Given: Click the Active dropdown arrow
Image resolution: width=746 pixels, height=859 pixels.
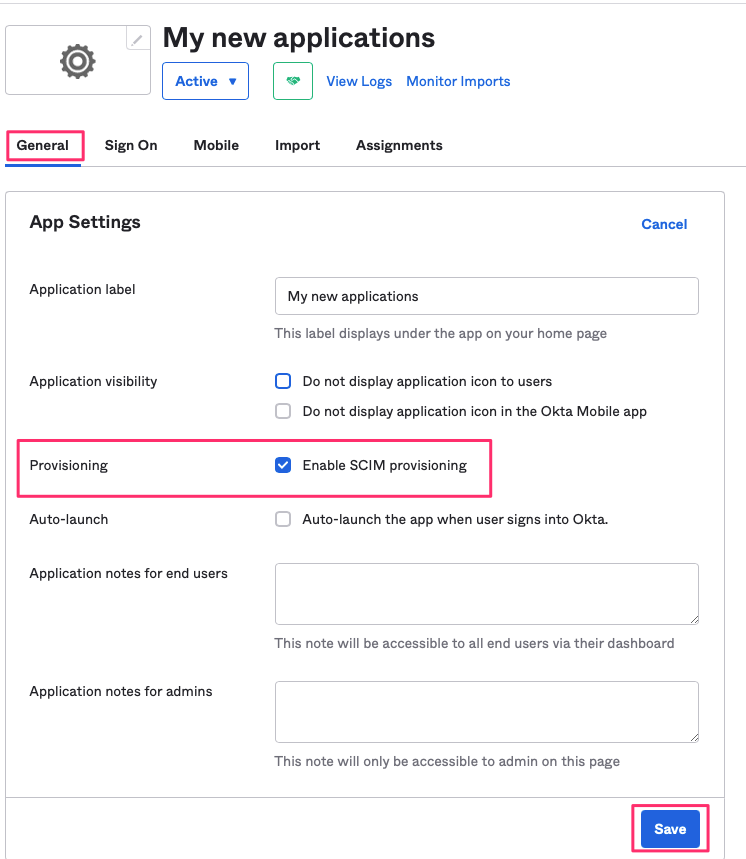Looking at the screenshot, I should pyautogui.click(x=233, y=82).
